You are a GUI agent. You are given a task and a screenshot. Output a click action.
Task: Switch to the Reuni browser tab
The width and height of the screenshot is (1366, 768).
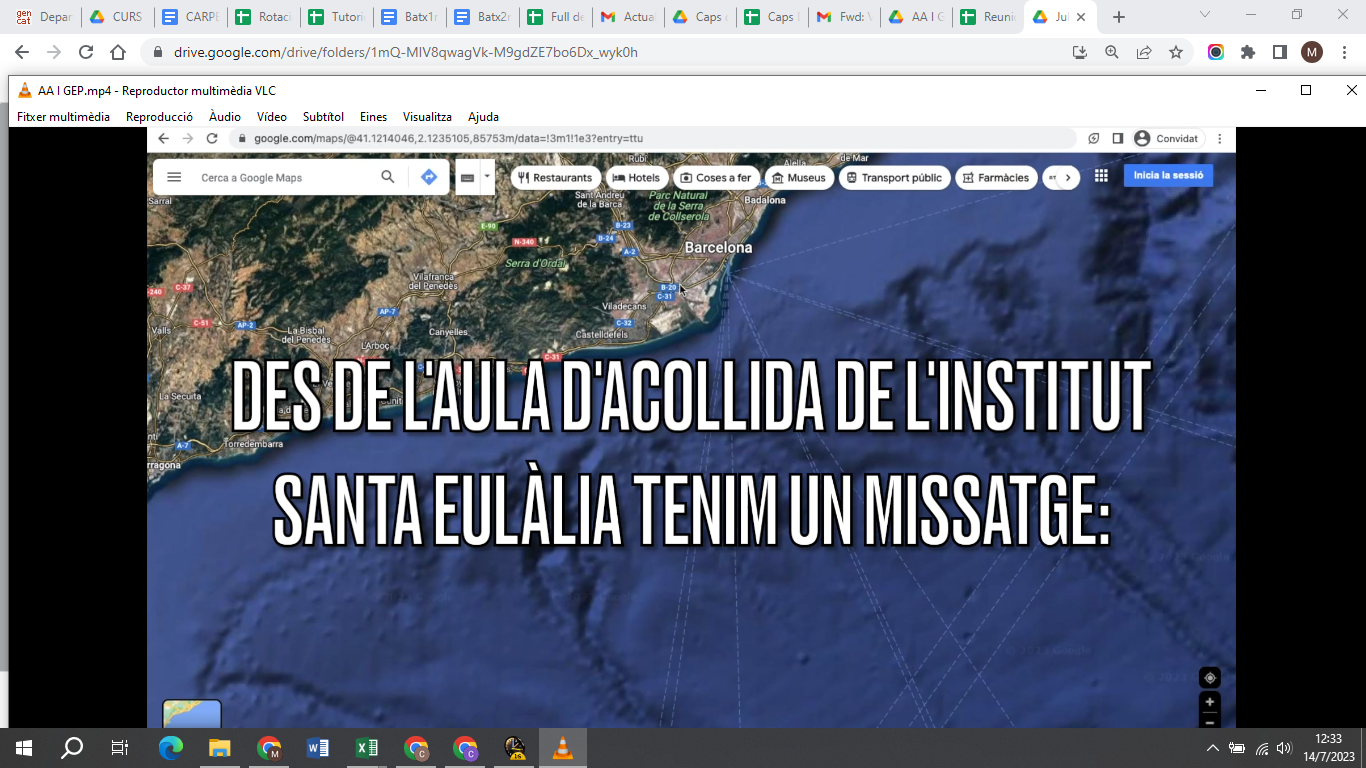[x=990, y=17]
